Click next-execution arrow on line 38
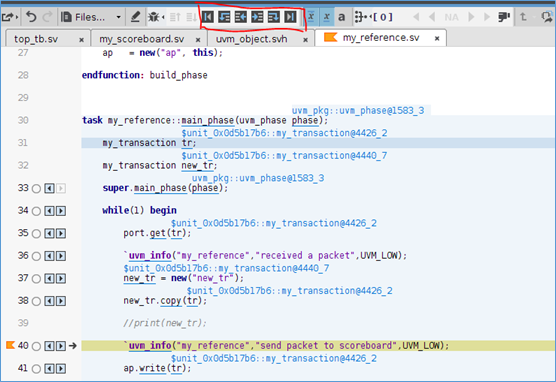Viewport: 556px width, 382px height. coord(61,301)
